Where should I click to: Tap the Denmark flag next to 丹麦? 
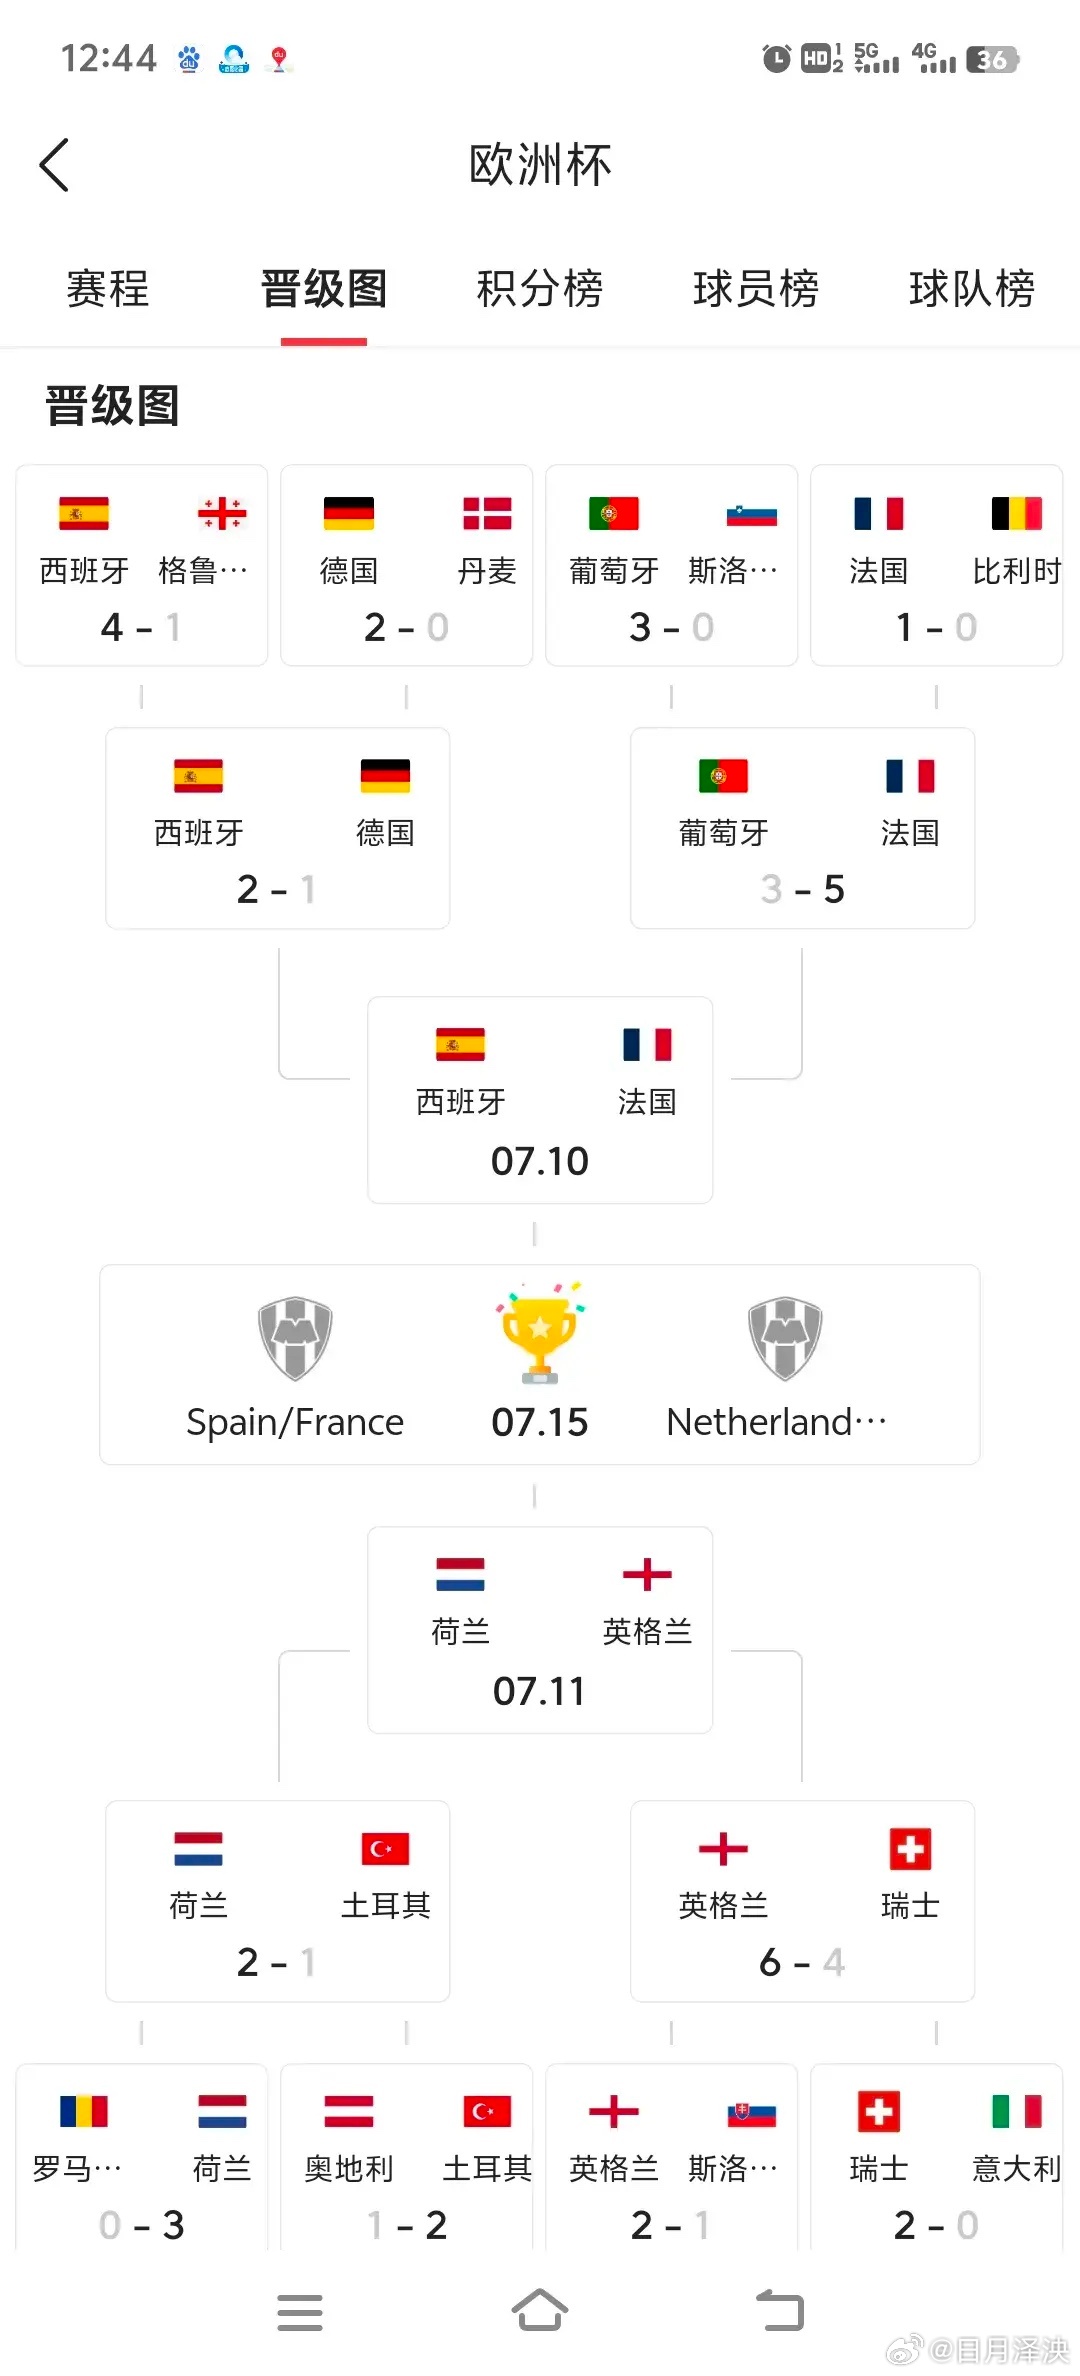(487, 514)
